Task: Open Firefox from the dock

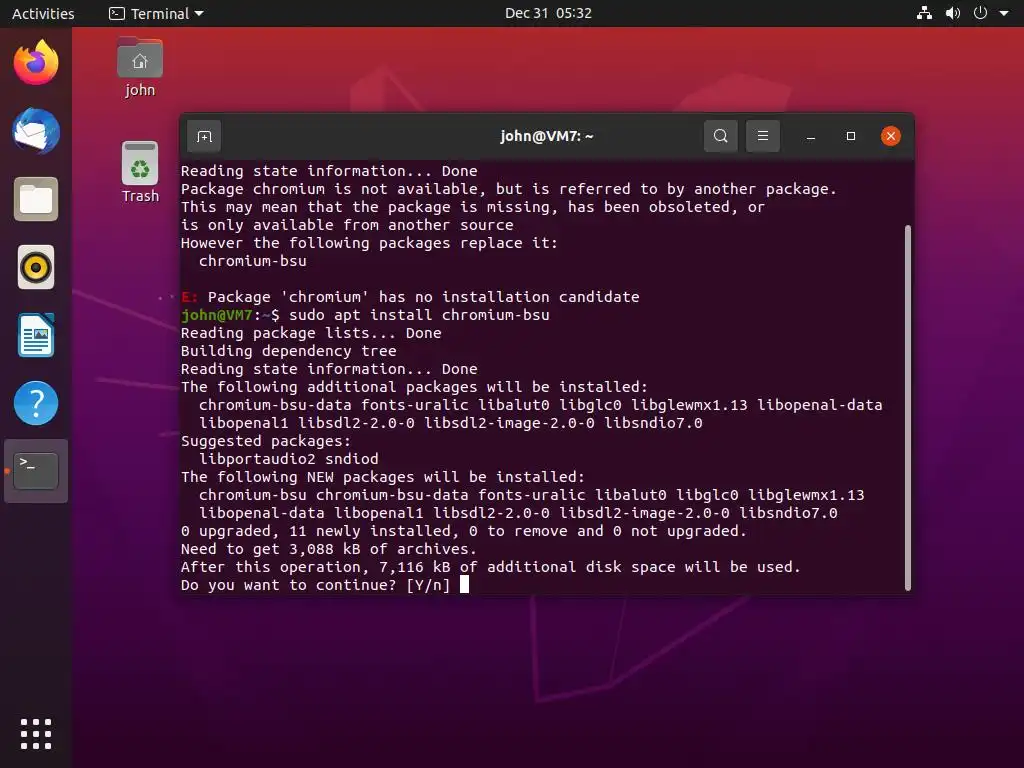Action: click(36, 63)
